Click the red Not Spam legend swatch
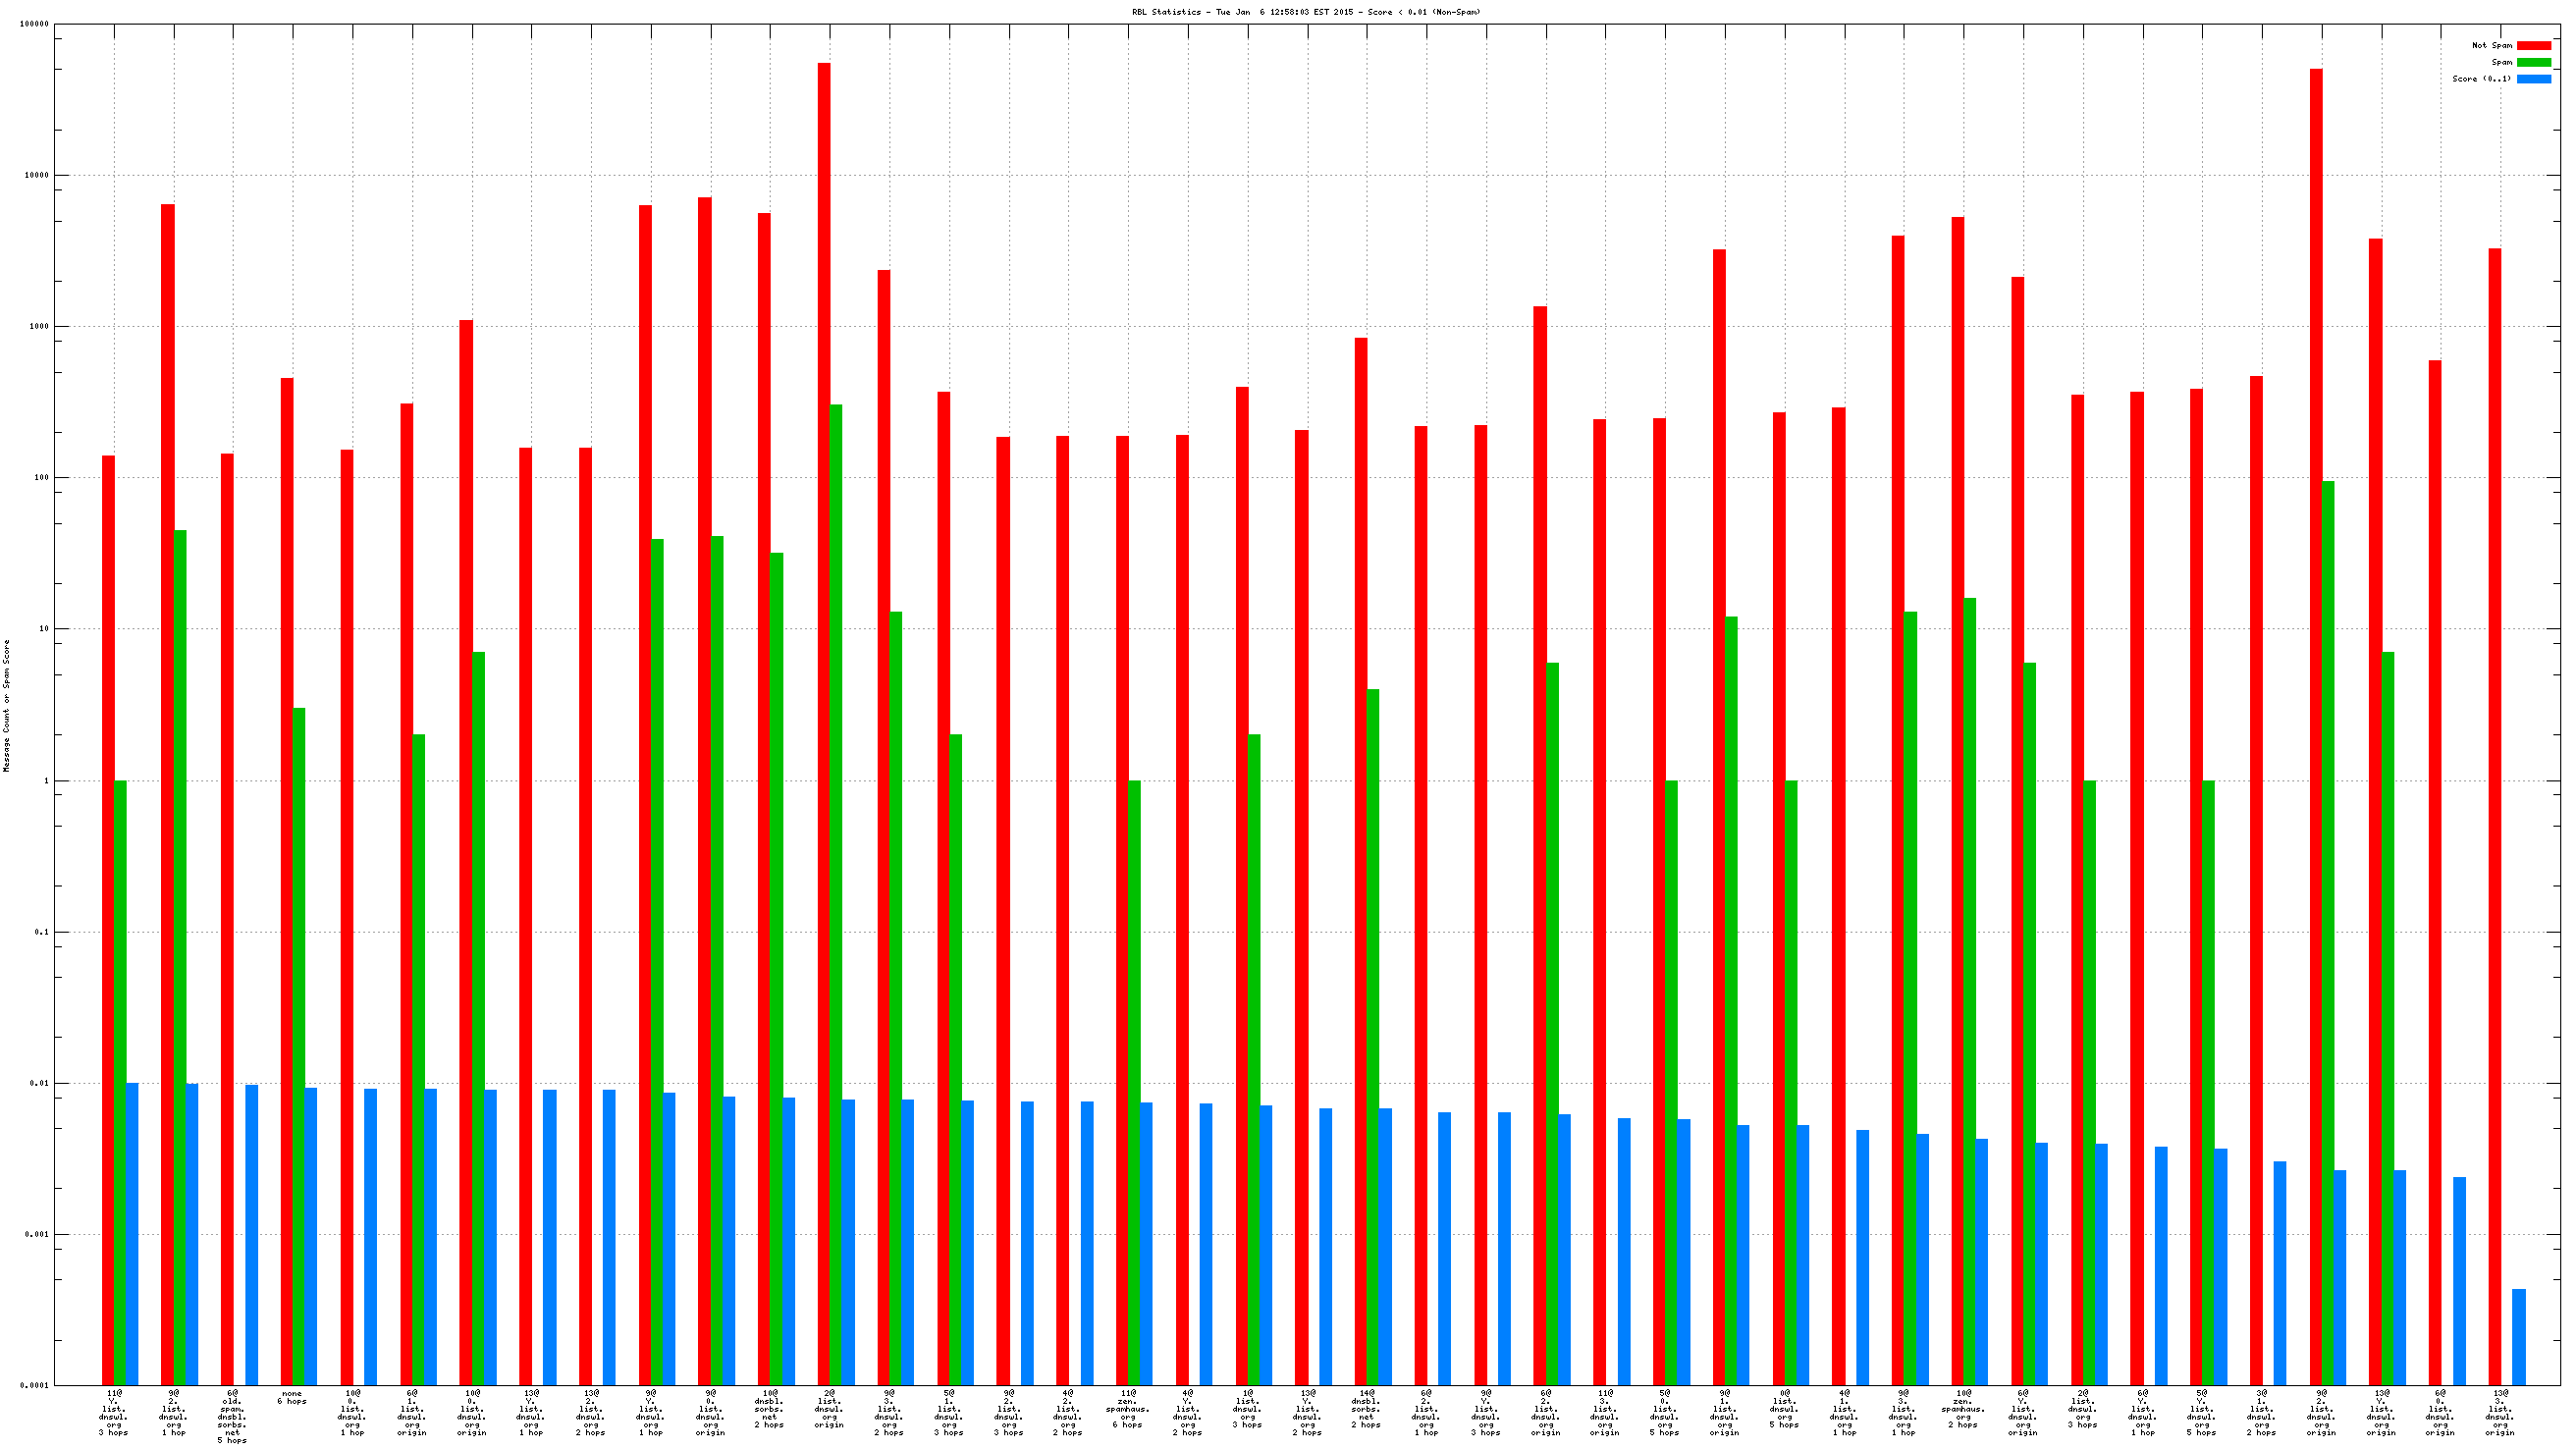This screenshot has height=1449, width=2576. click(2533, 46)
